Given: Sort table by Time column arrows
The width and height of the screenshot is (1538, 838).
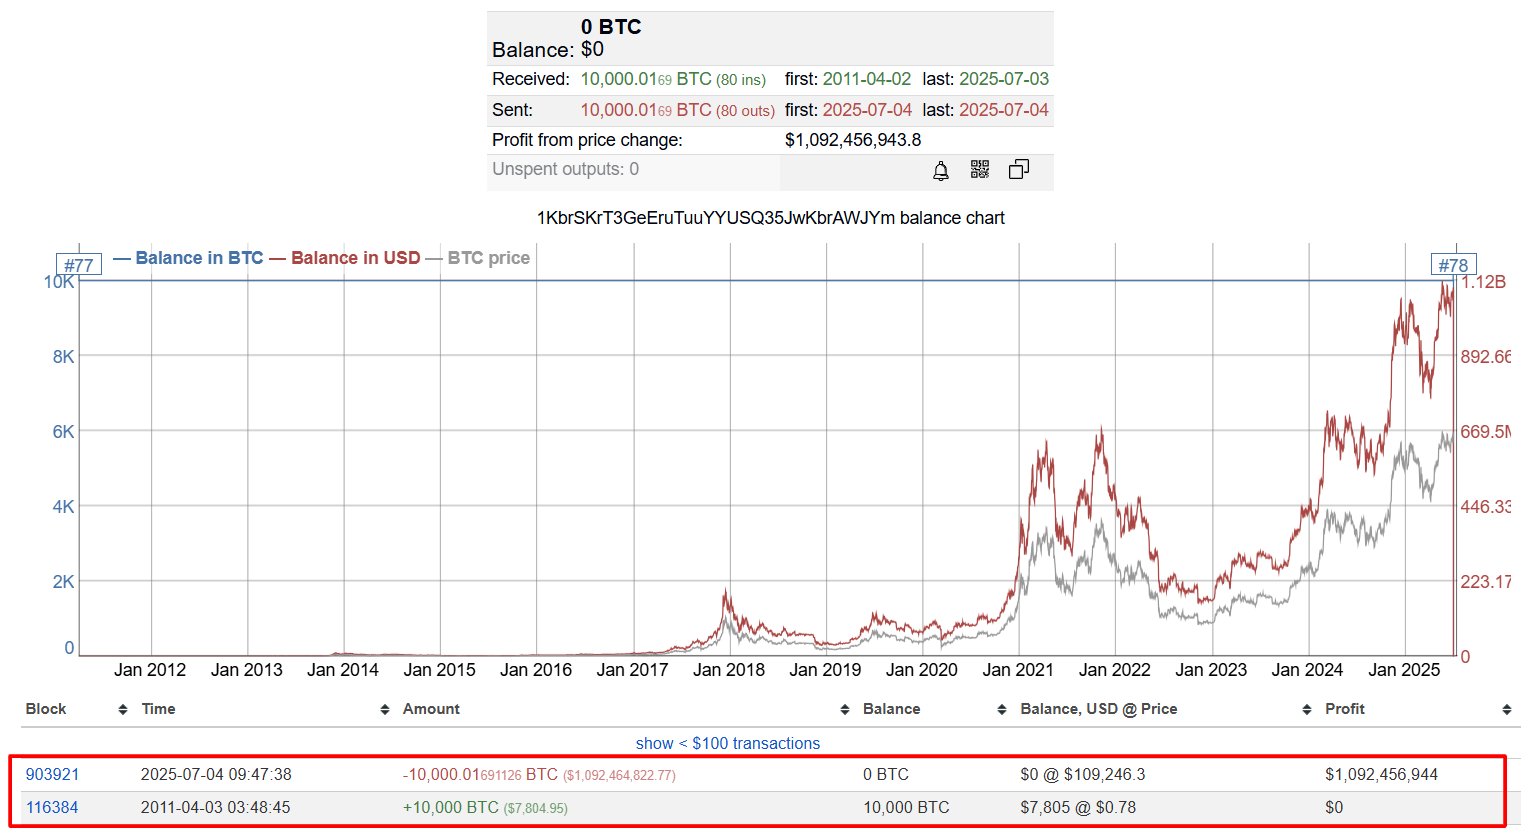Looking at the screenshot, I should point(385,709).
